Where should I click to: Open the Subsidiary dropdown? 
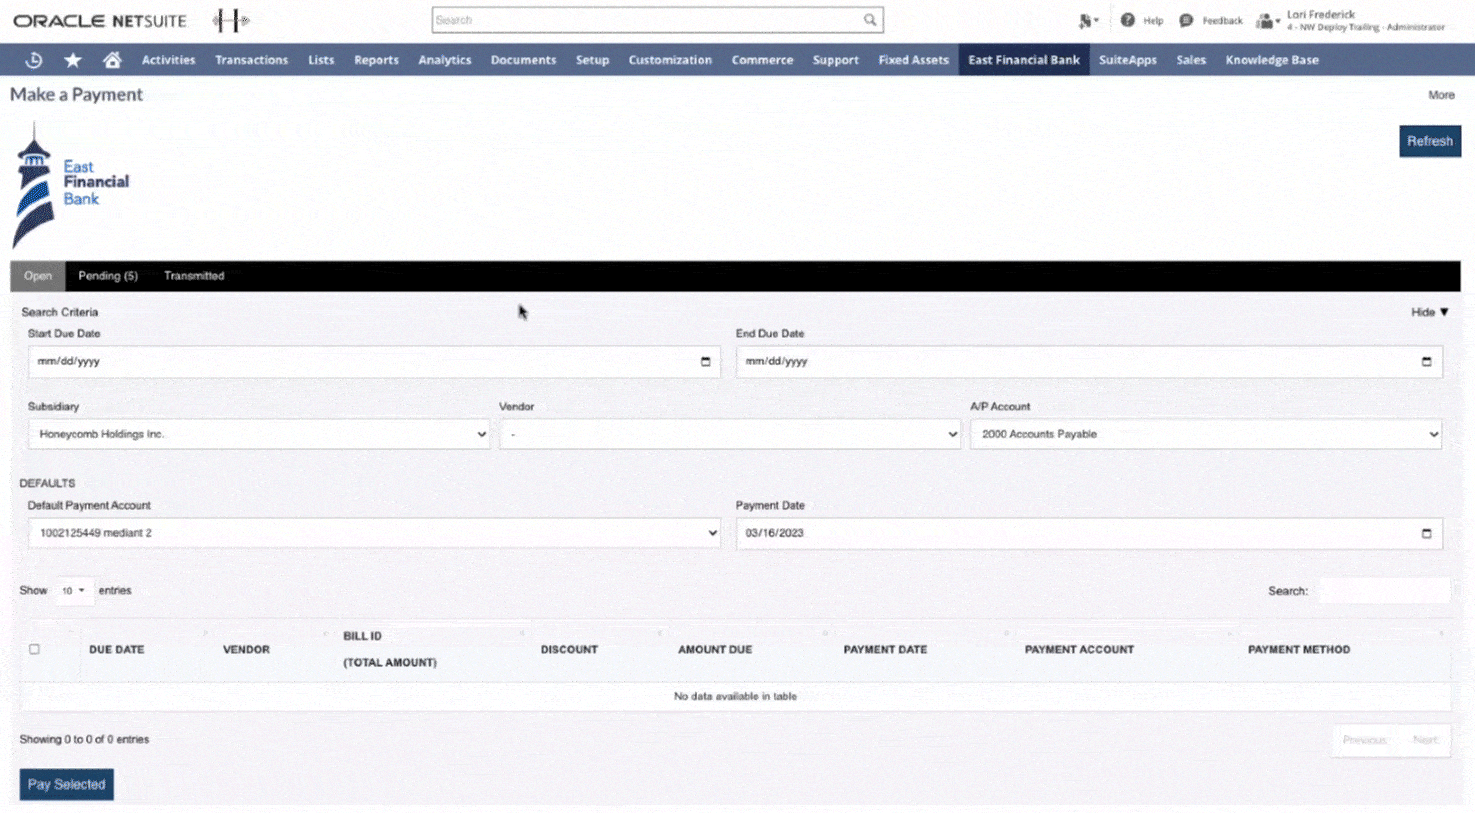[259, 434]
